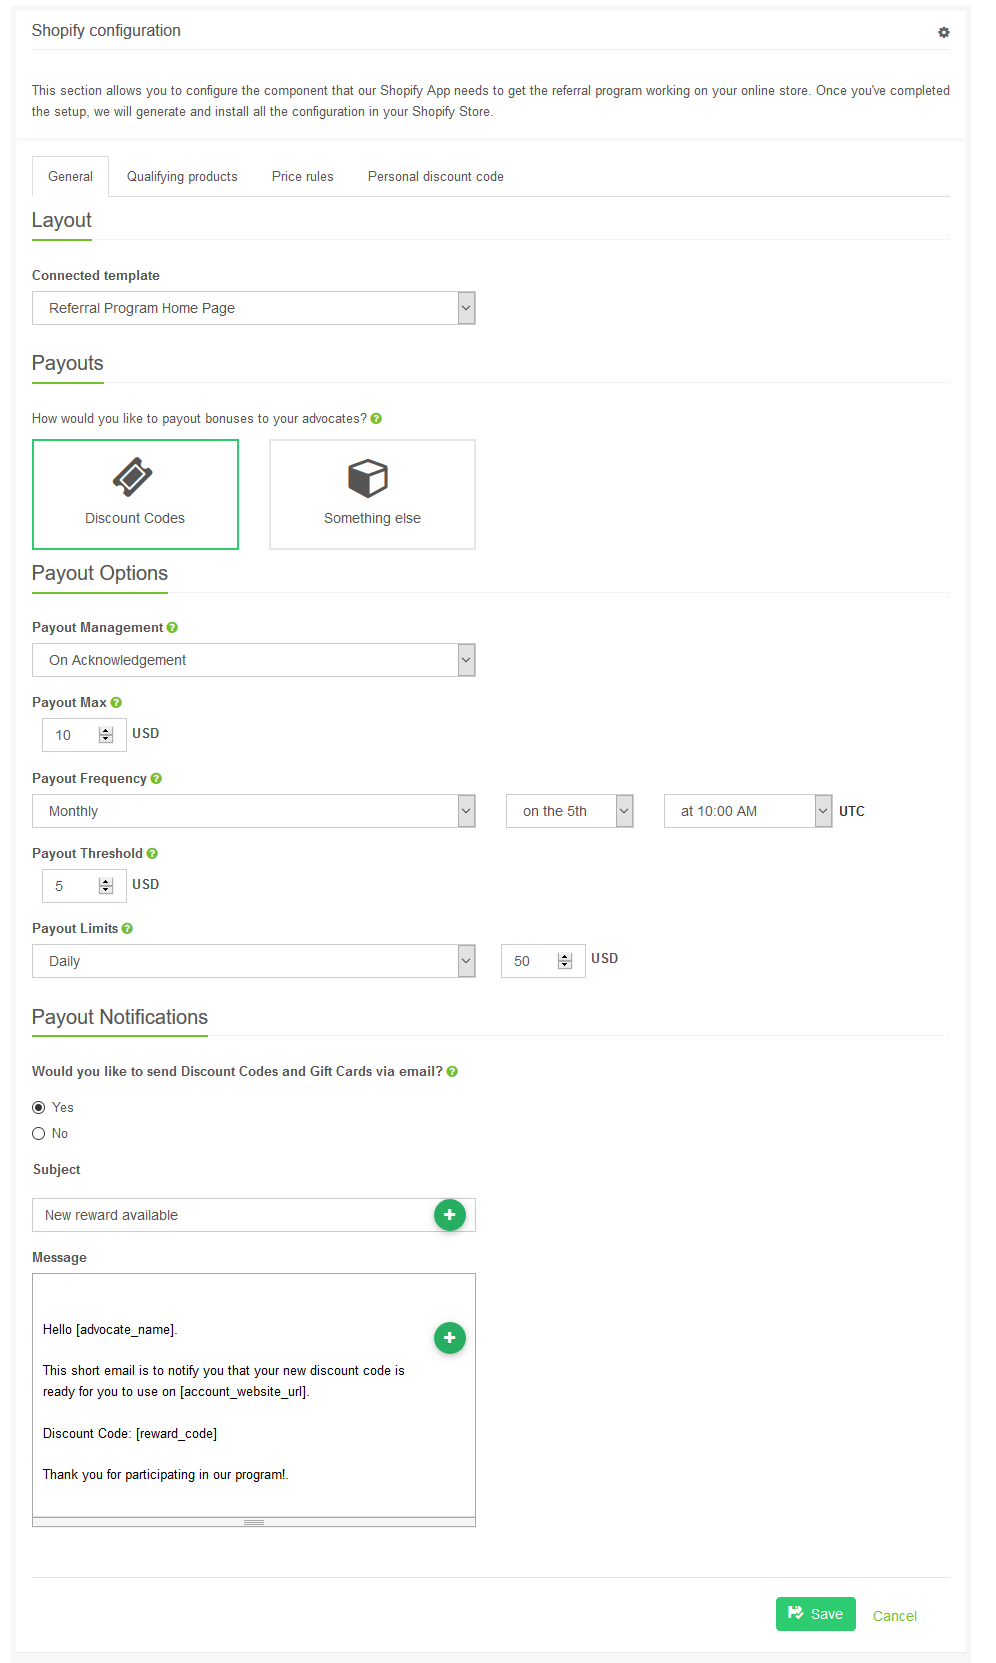Click the Message box resize handle bar

254,1522
